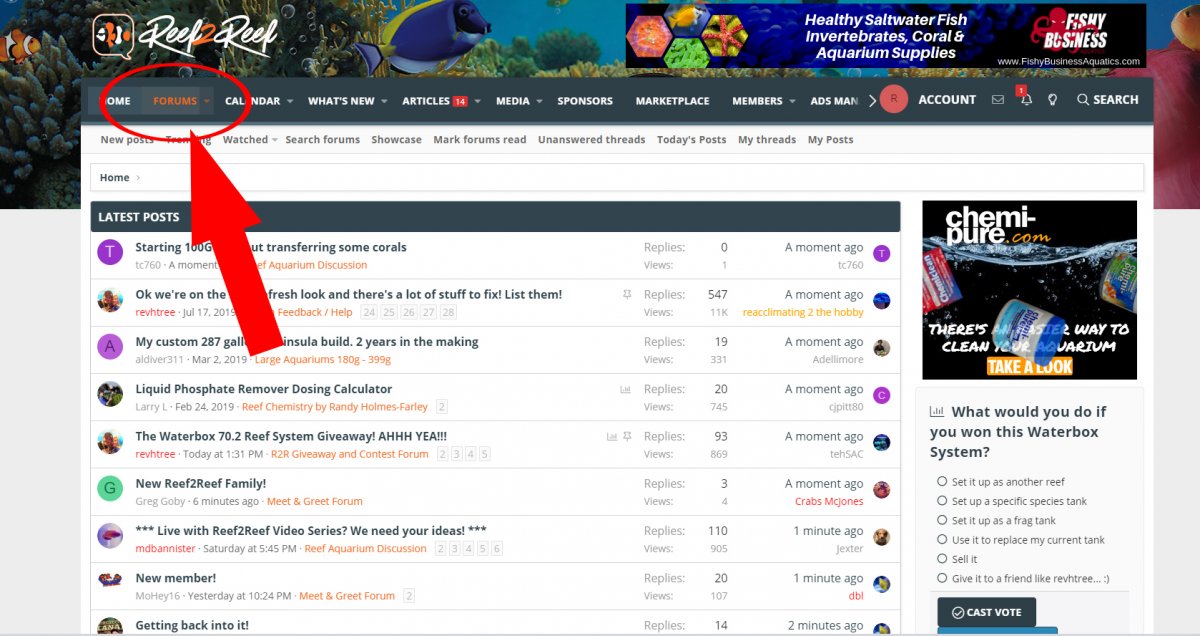Click the red R account avatar
Image resolution: width=1200 pixels, height=636 pixels.
[x=894, y=100]
